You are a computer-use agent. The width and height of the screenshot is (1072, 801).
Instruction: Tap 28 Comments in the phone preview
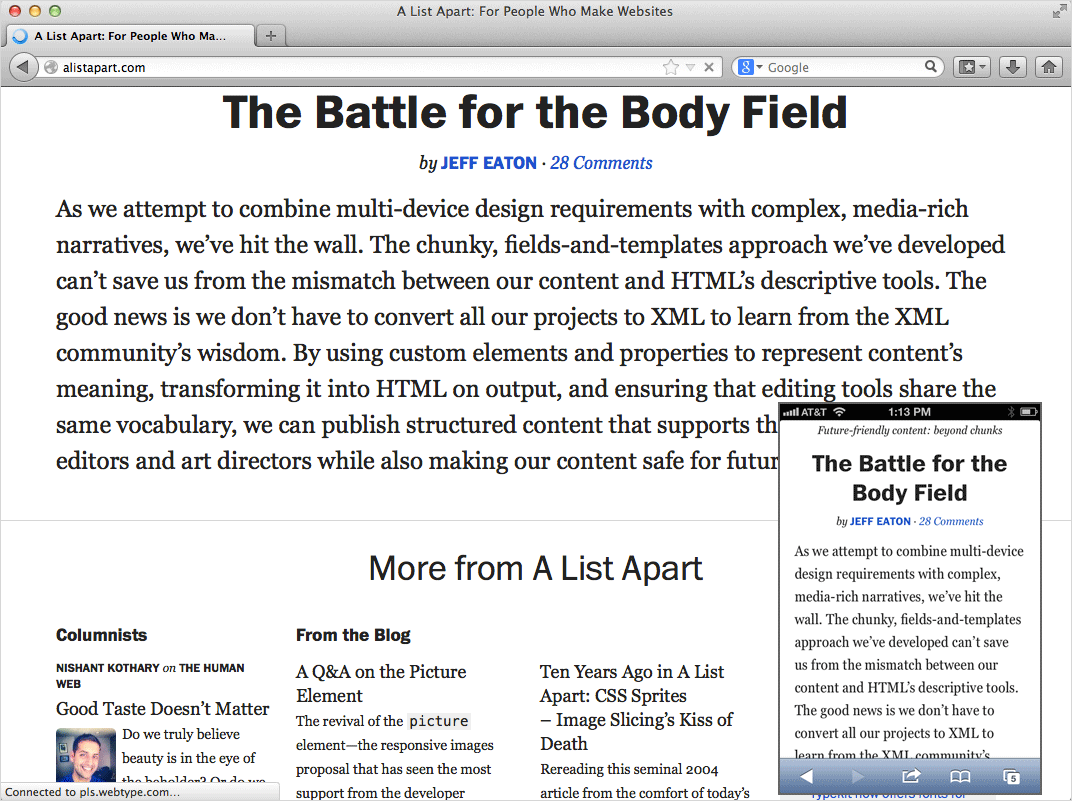click(951, 521)
